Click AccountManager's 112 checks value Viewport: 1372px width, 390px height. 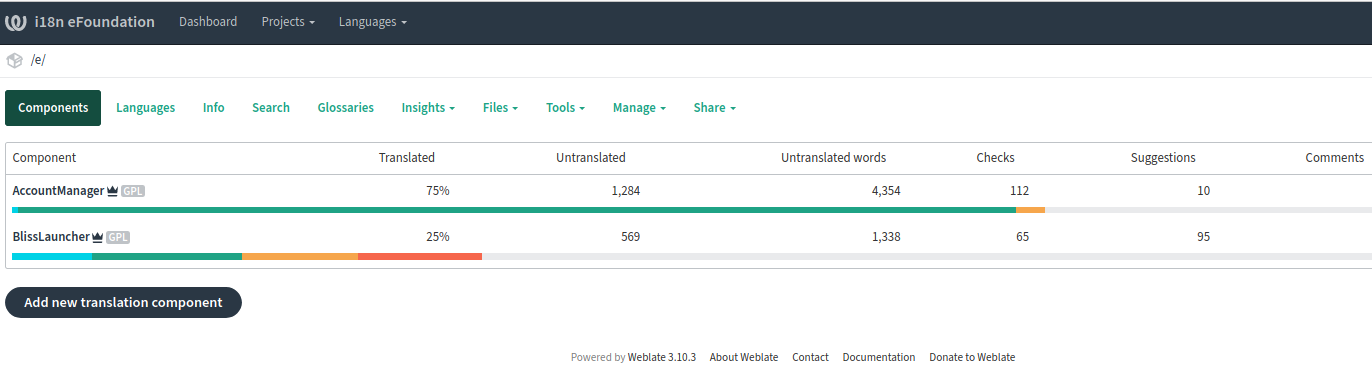(1019, 191)
